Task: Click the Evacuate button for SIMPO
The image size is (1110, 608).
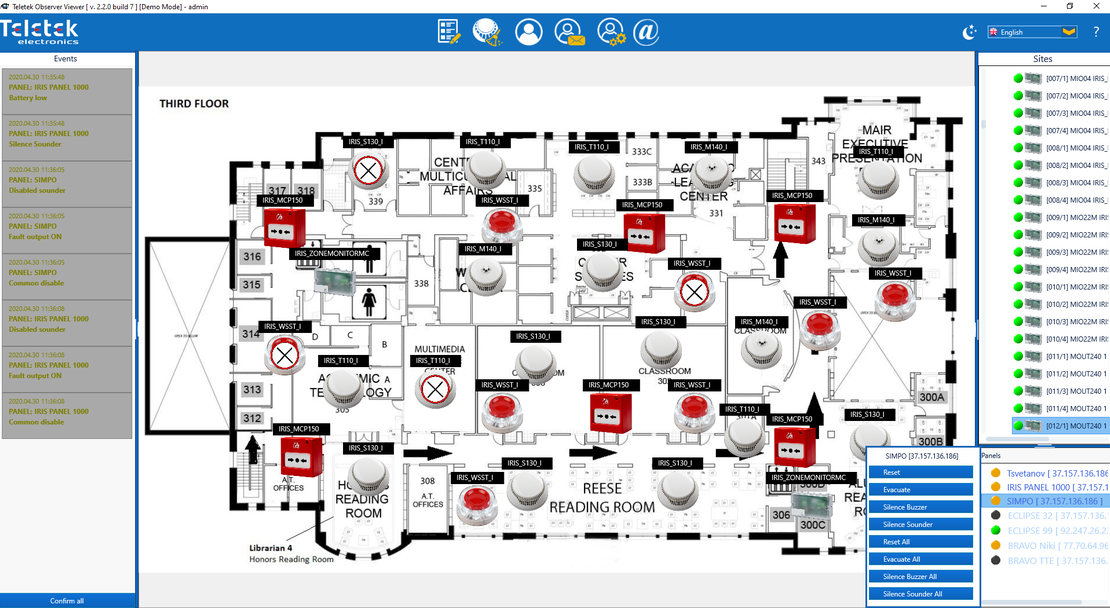Action: coord(921,490)
